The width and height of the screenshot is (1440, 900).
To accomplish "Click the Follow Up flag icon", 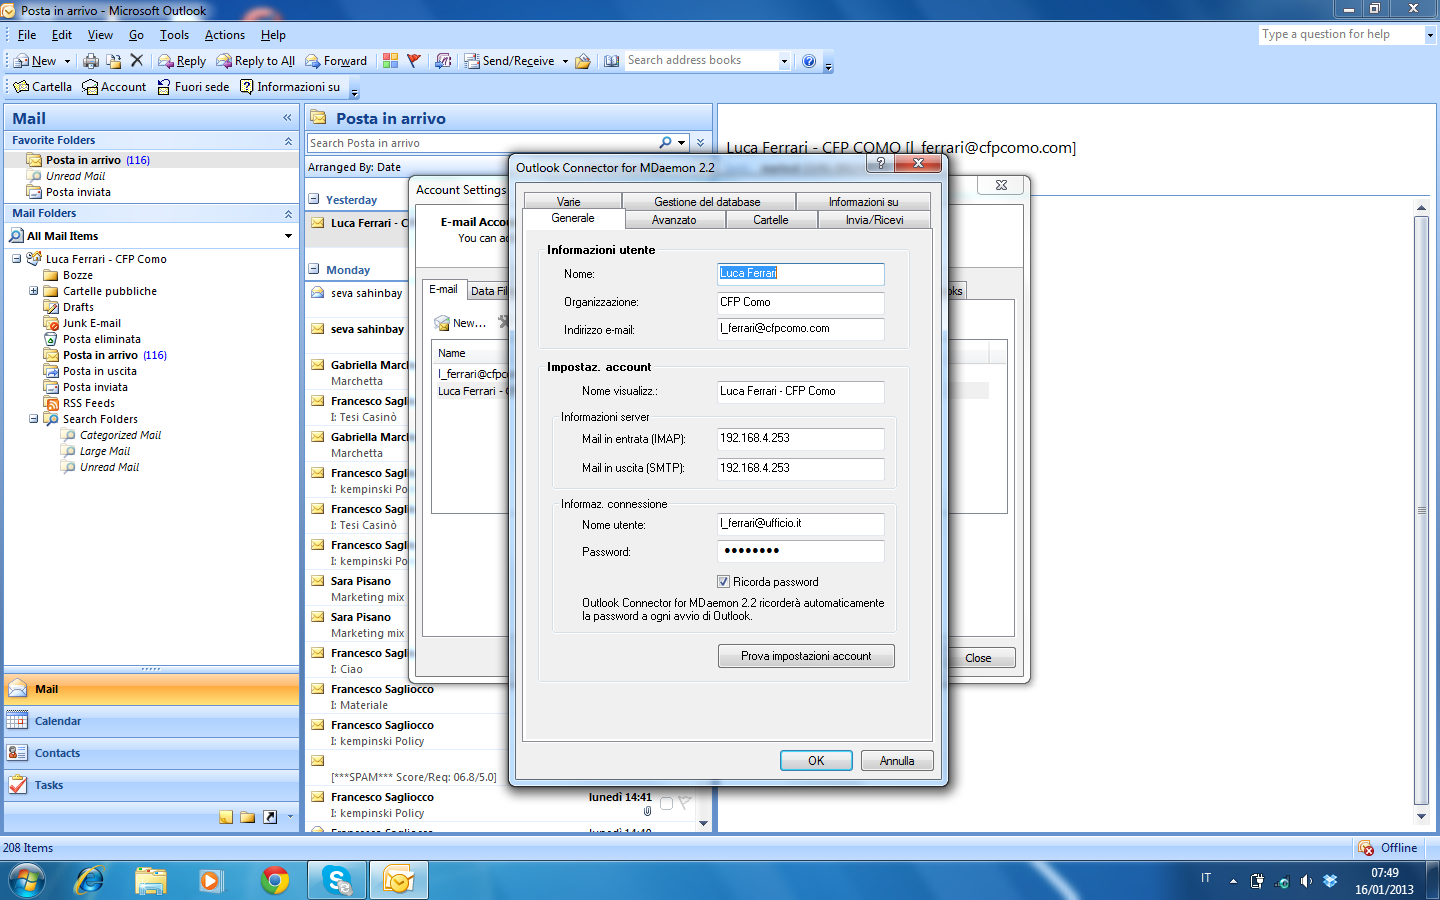I will pos(414,61).
